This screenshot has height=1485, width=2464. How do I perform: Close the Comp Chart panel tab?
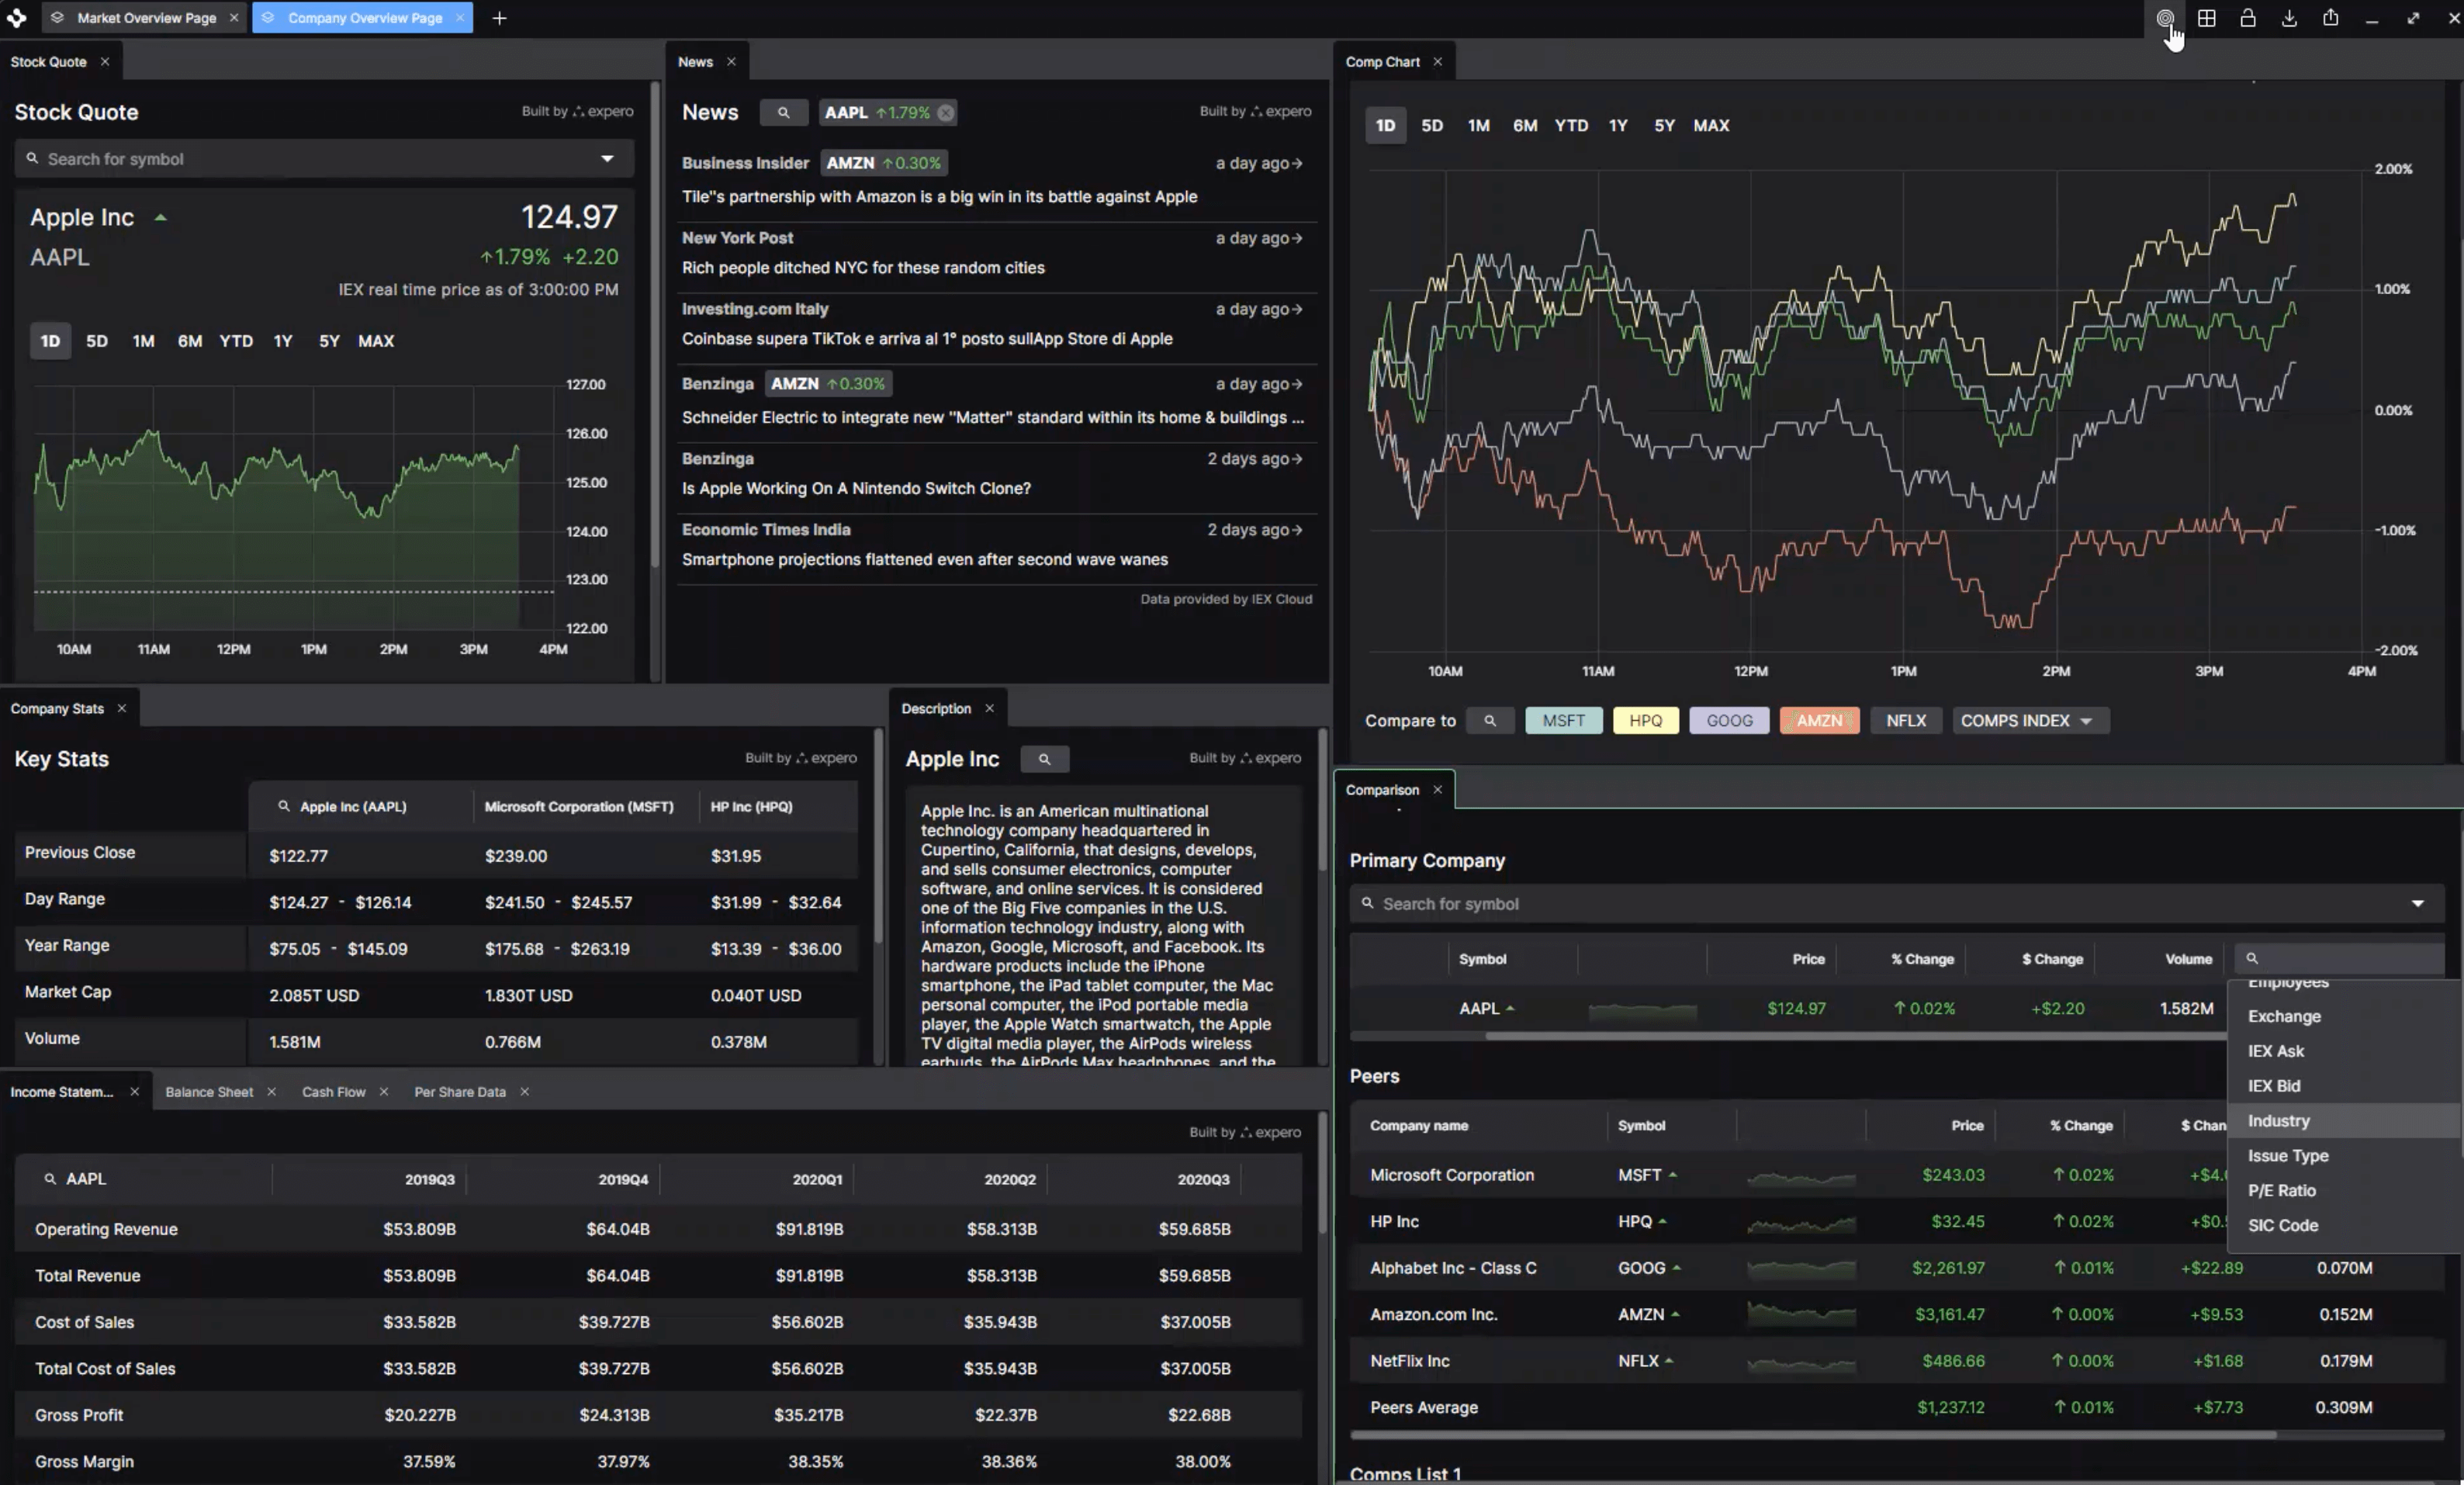coord(1438,62)
